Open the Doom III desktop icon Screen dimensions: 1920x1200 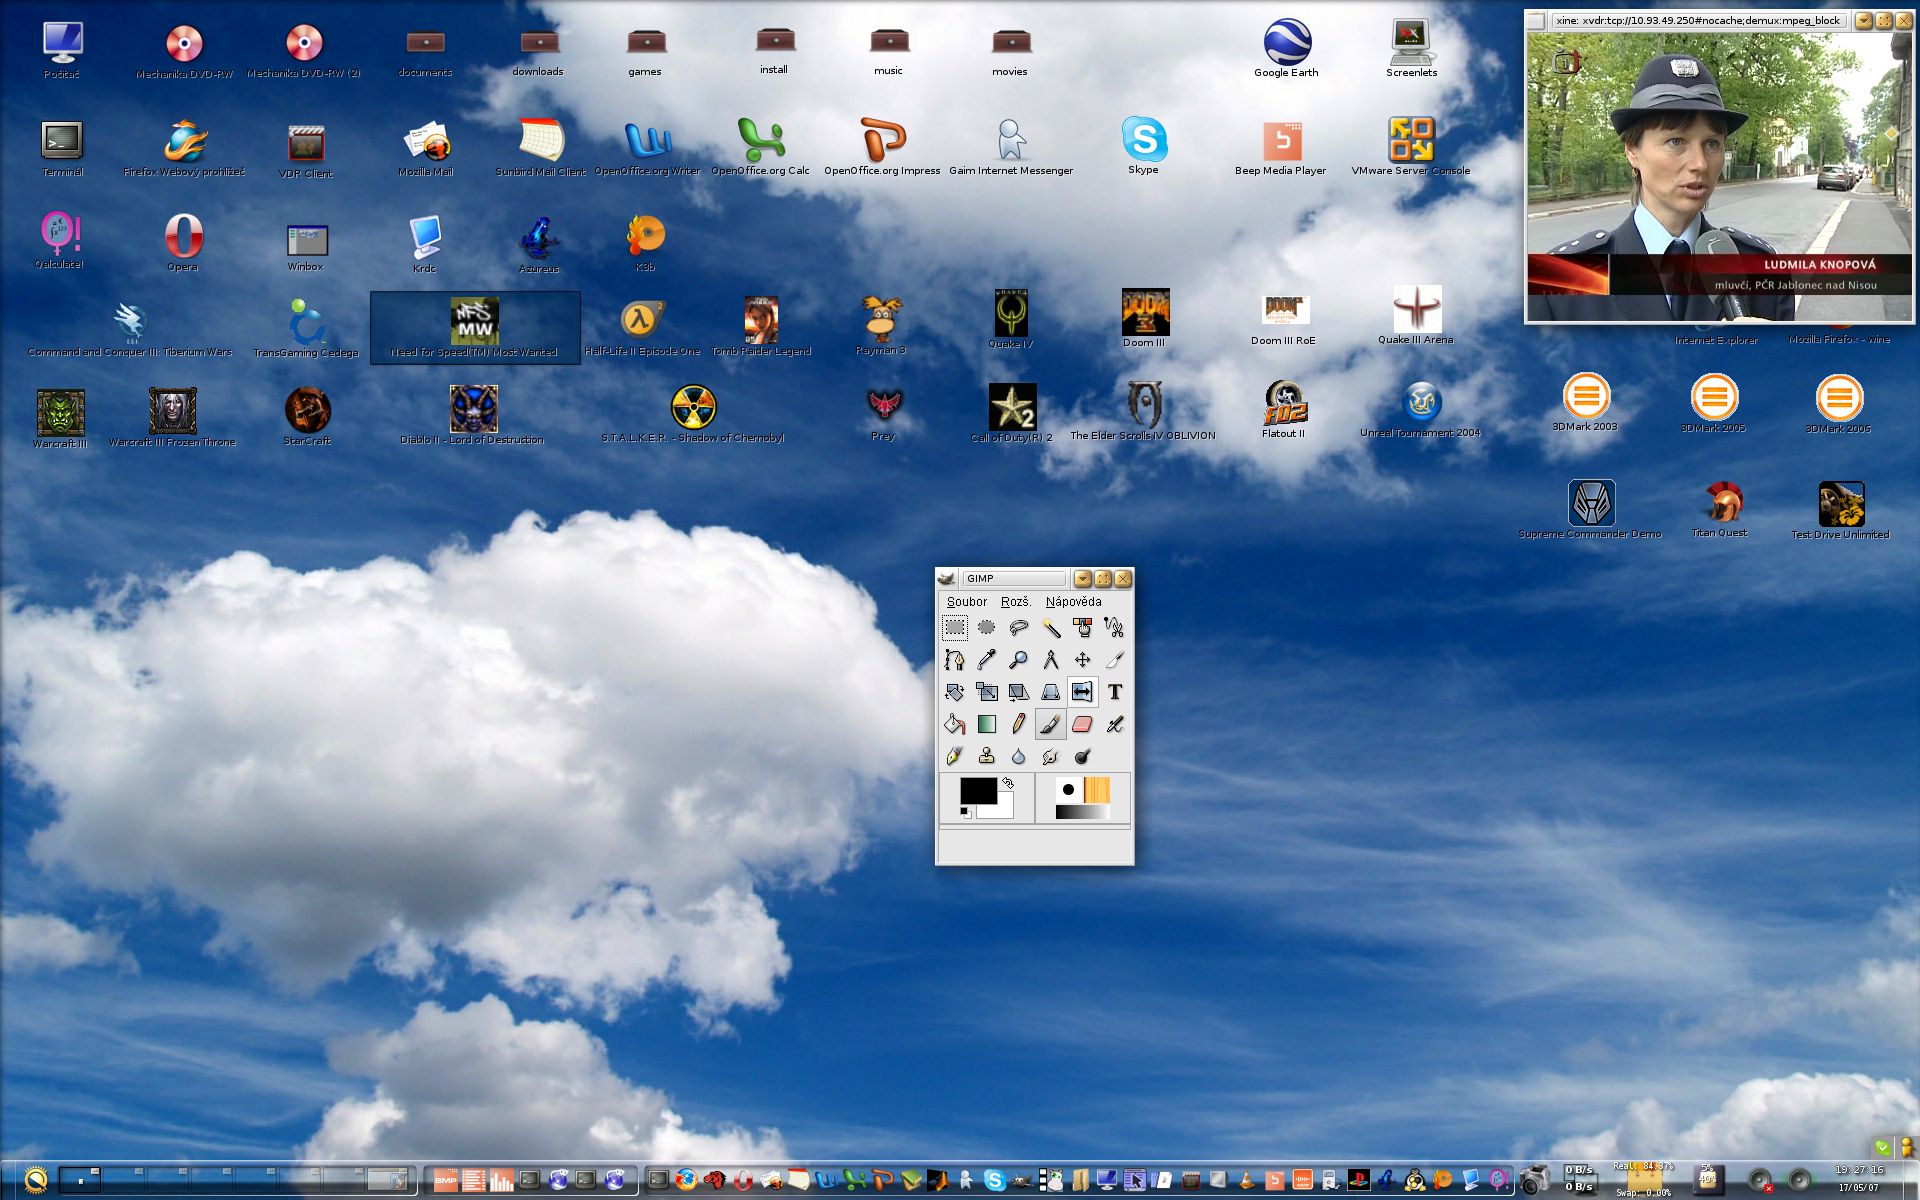(x=1144, y=318)
